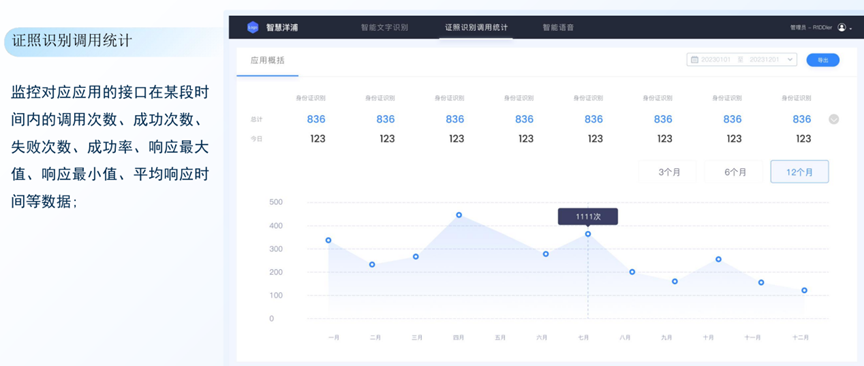Click the blue 导出 export button

[823, 60]
